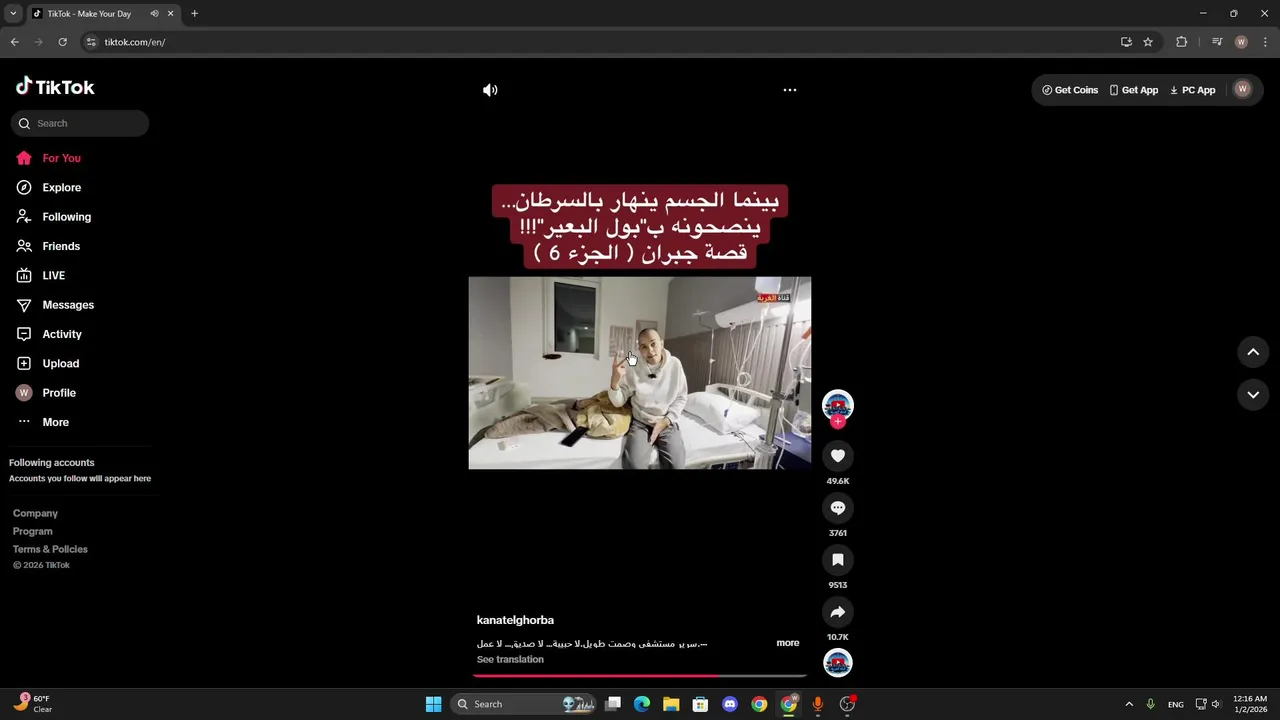
Task: Click ENG language indicator
Action: click(1176, 704)
